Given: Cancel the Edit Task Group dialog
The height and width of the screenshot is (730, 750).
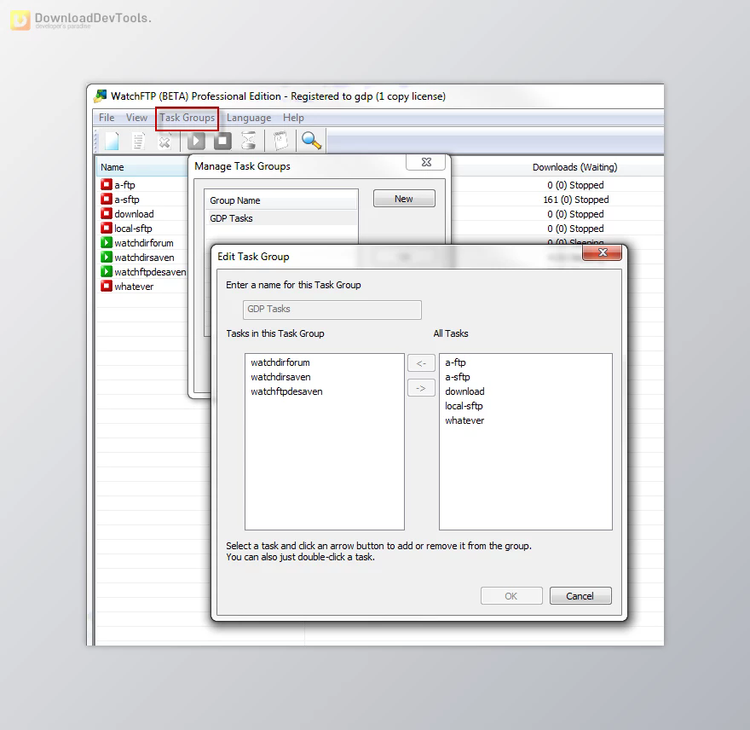Looking at the screenshot, I should pyautogui.click(x=580, y=596).
